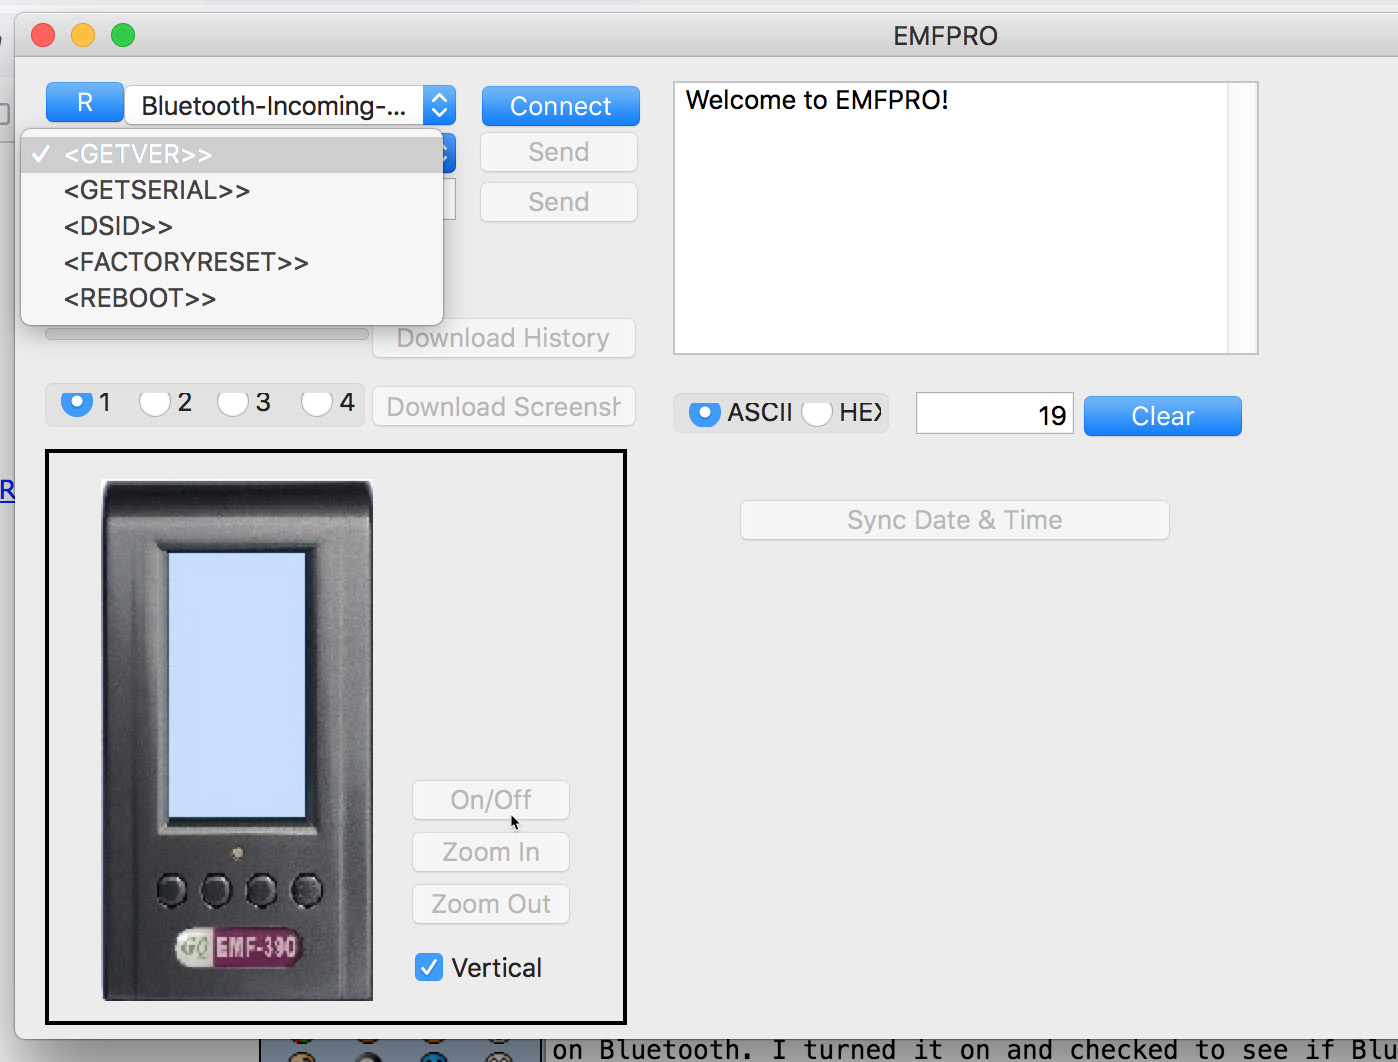The image size is (1398, 1062).
Task: Click the number field showing 19
Action: pyautogui.click(x=995, y=414)
